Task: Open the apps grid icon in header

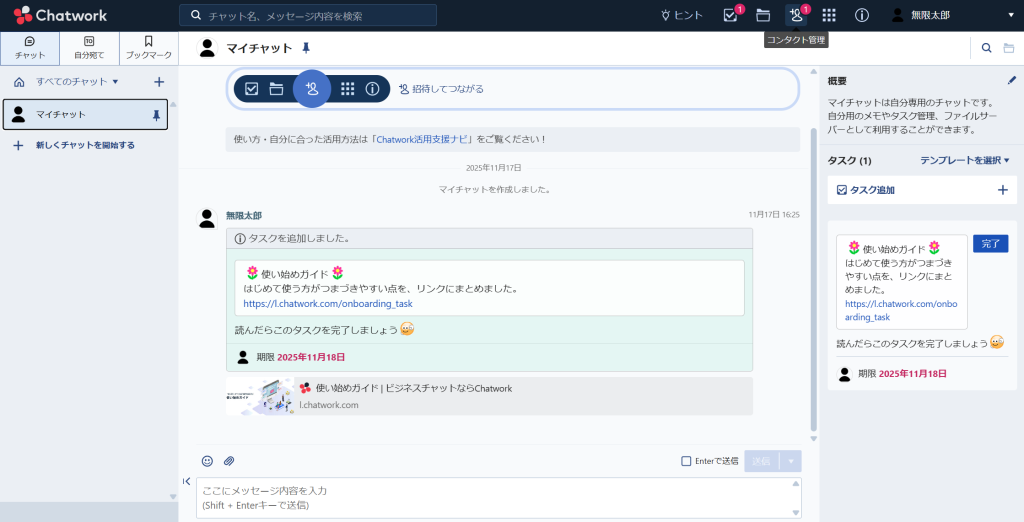Action: [829, 15]
